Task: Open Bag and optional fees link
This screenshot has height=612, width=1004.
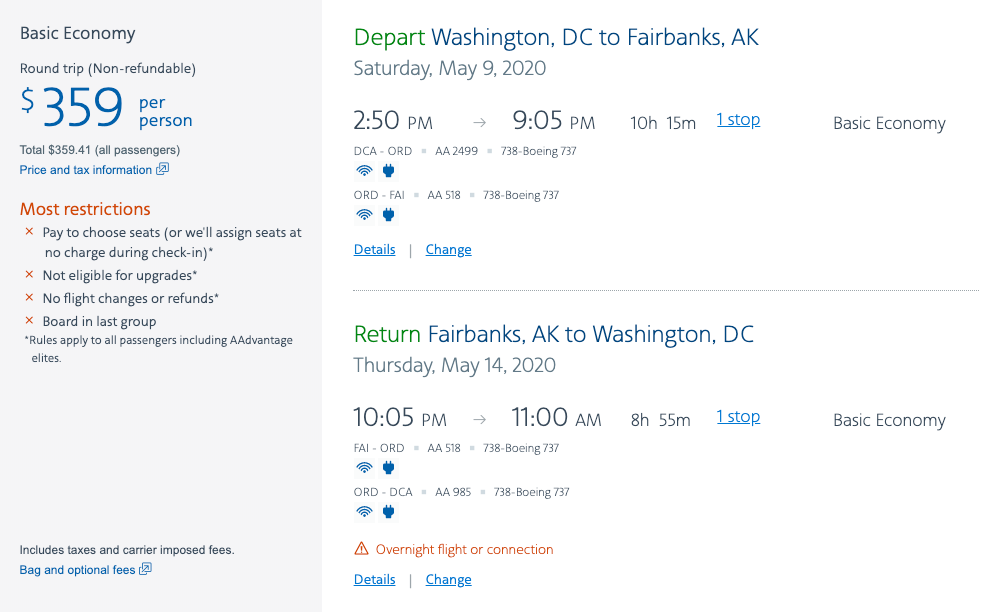Action: click(x=77, y=570)
